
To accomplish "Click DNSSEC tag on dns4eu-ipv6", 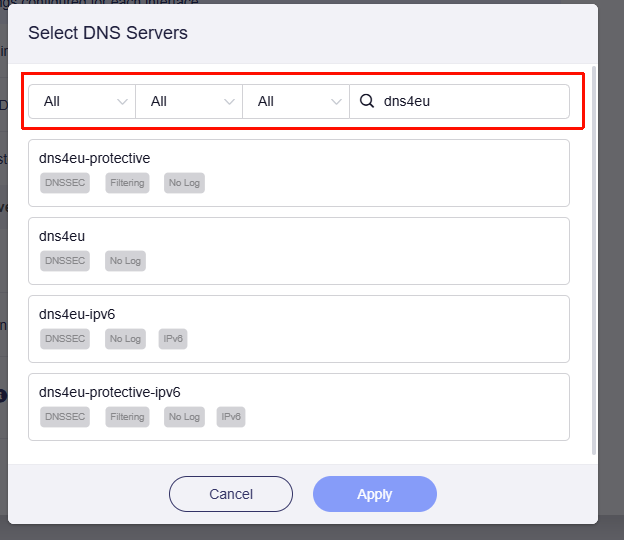I will pyautogui.click(x=65, y=339).
